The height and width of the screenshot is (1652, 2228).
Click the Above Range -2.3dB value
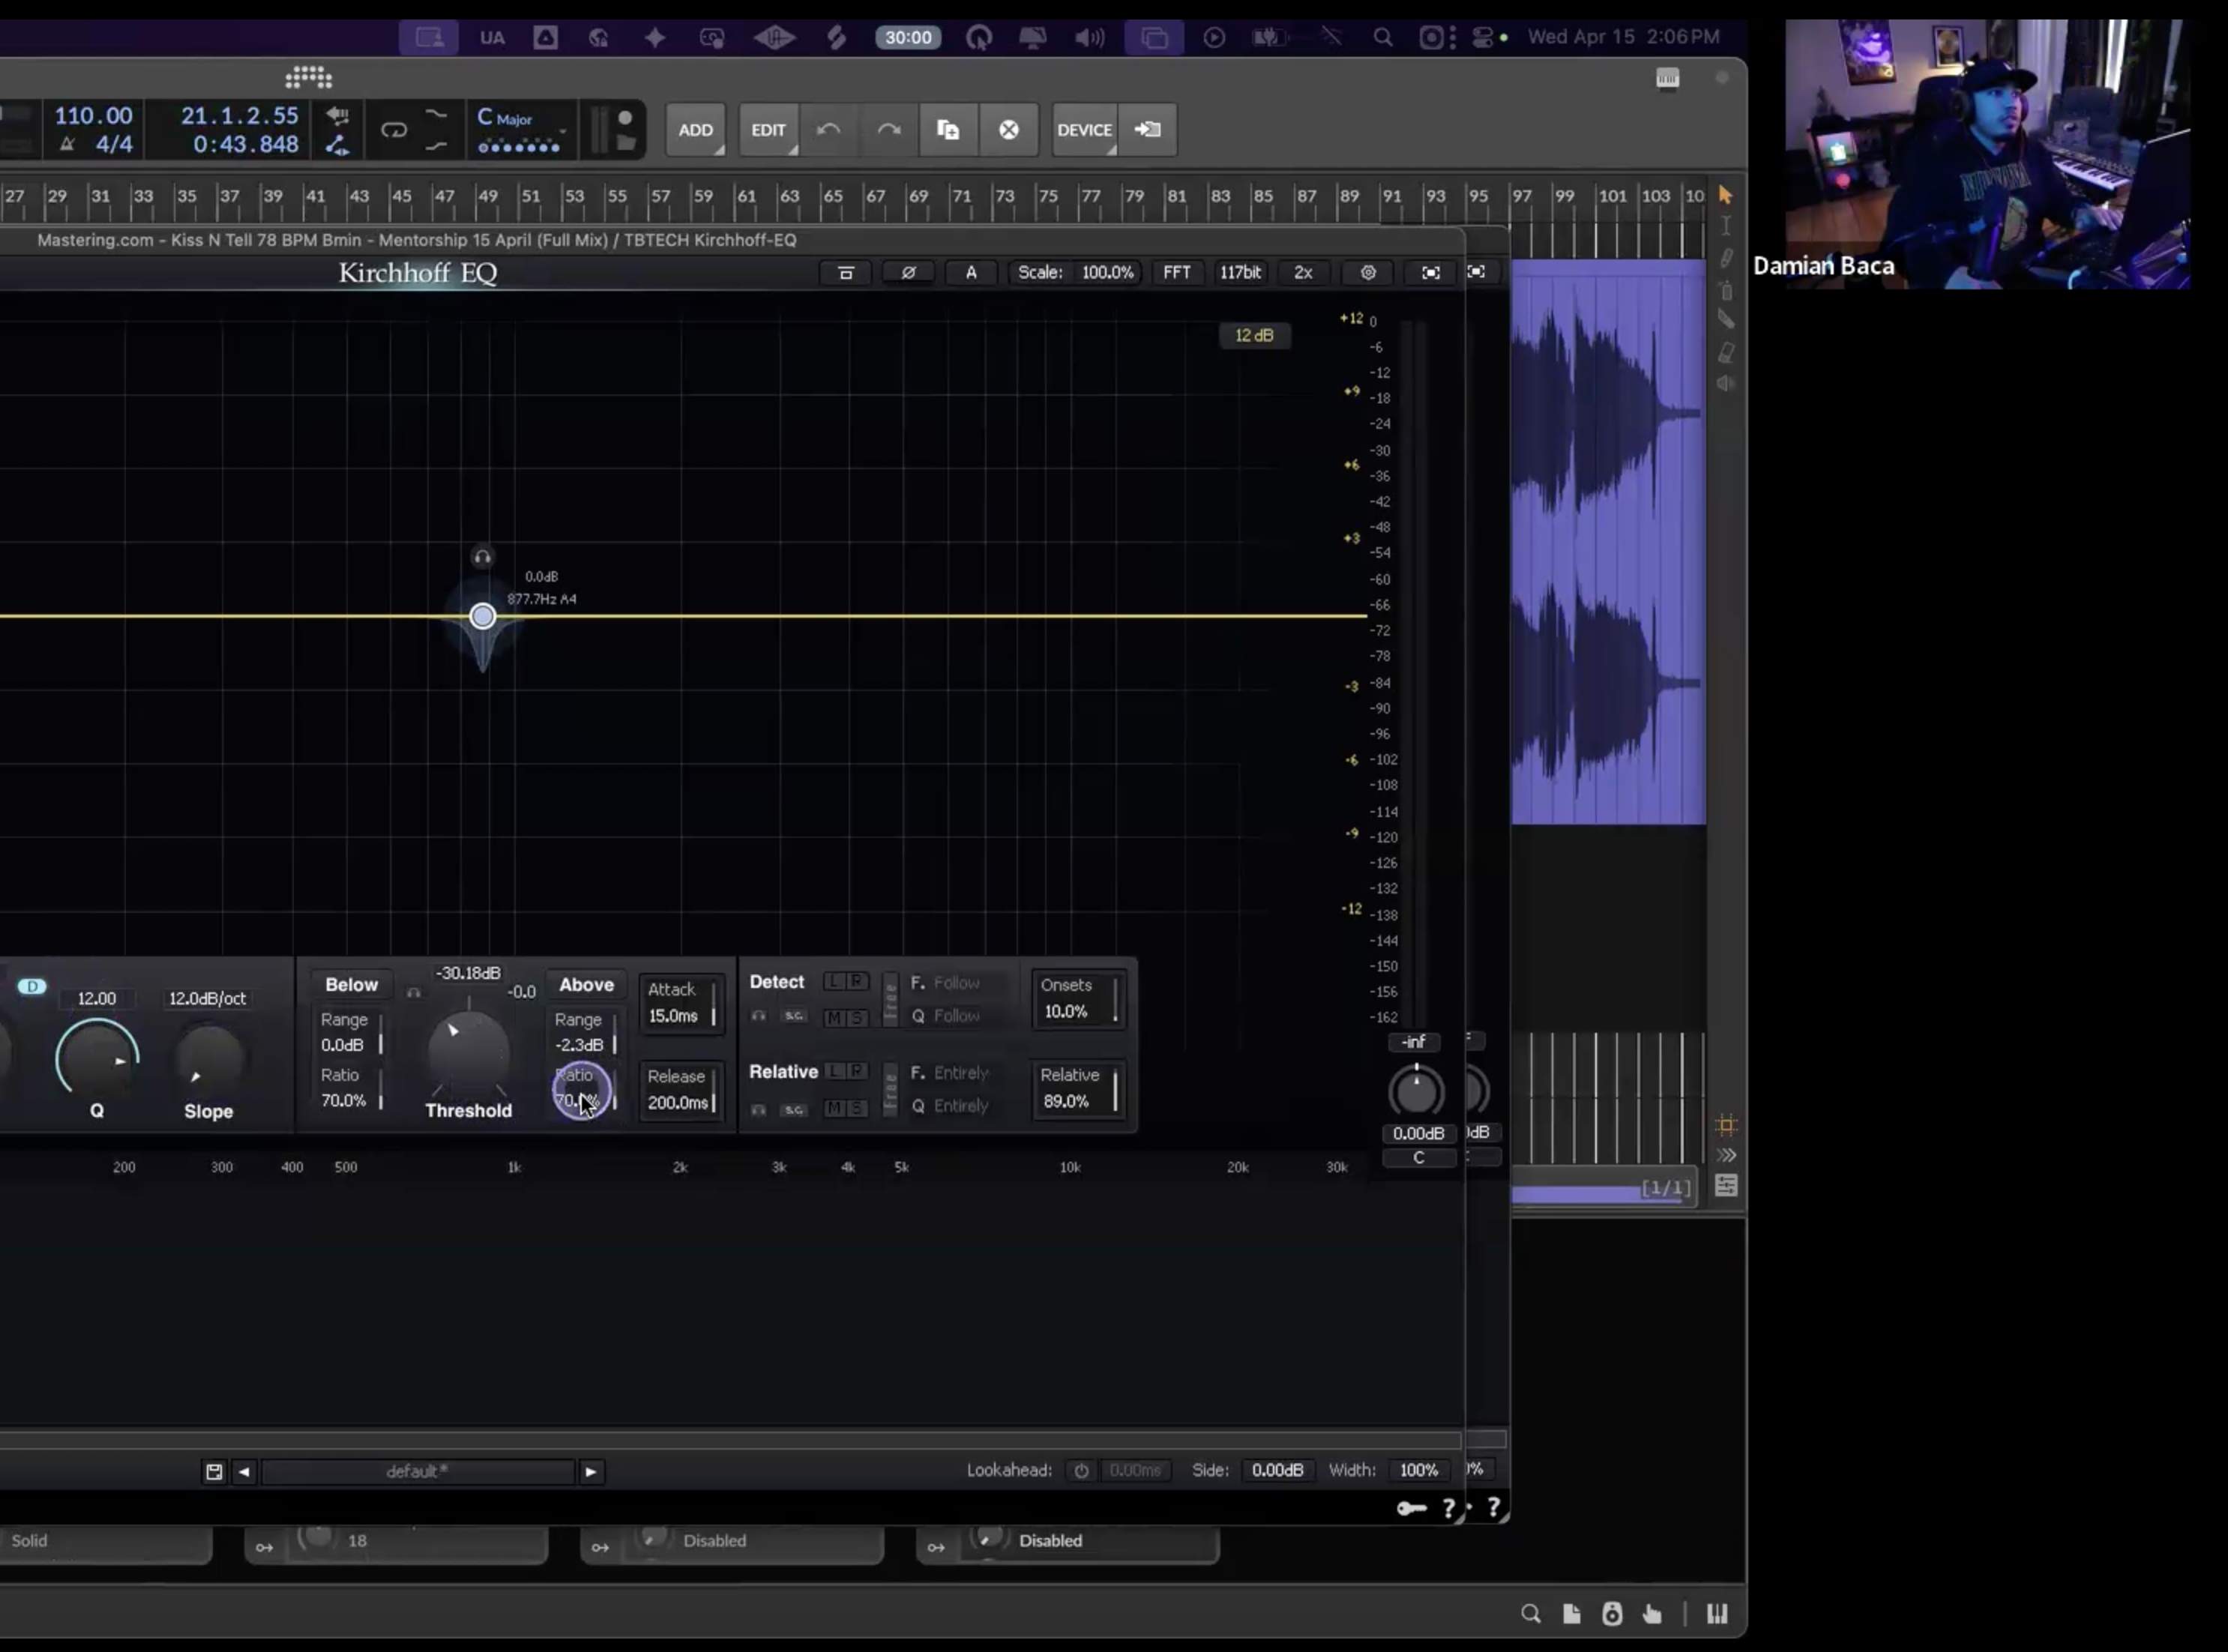pos(580,1045)
